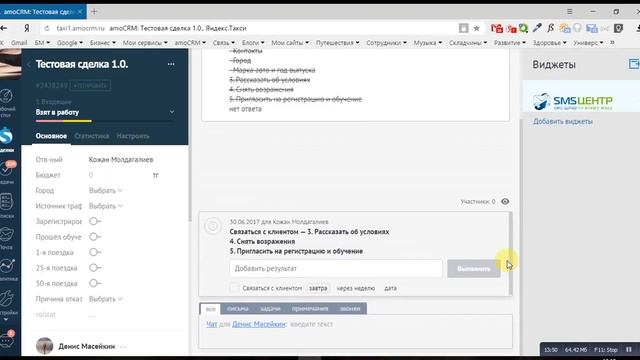Open the БМ bookmarks folder dropdown
Image resolution: width=640 pixels, height=360 pixels.
(42, 42)
